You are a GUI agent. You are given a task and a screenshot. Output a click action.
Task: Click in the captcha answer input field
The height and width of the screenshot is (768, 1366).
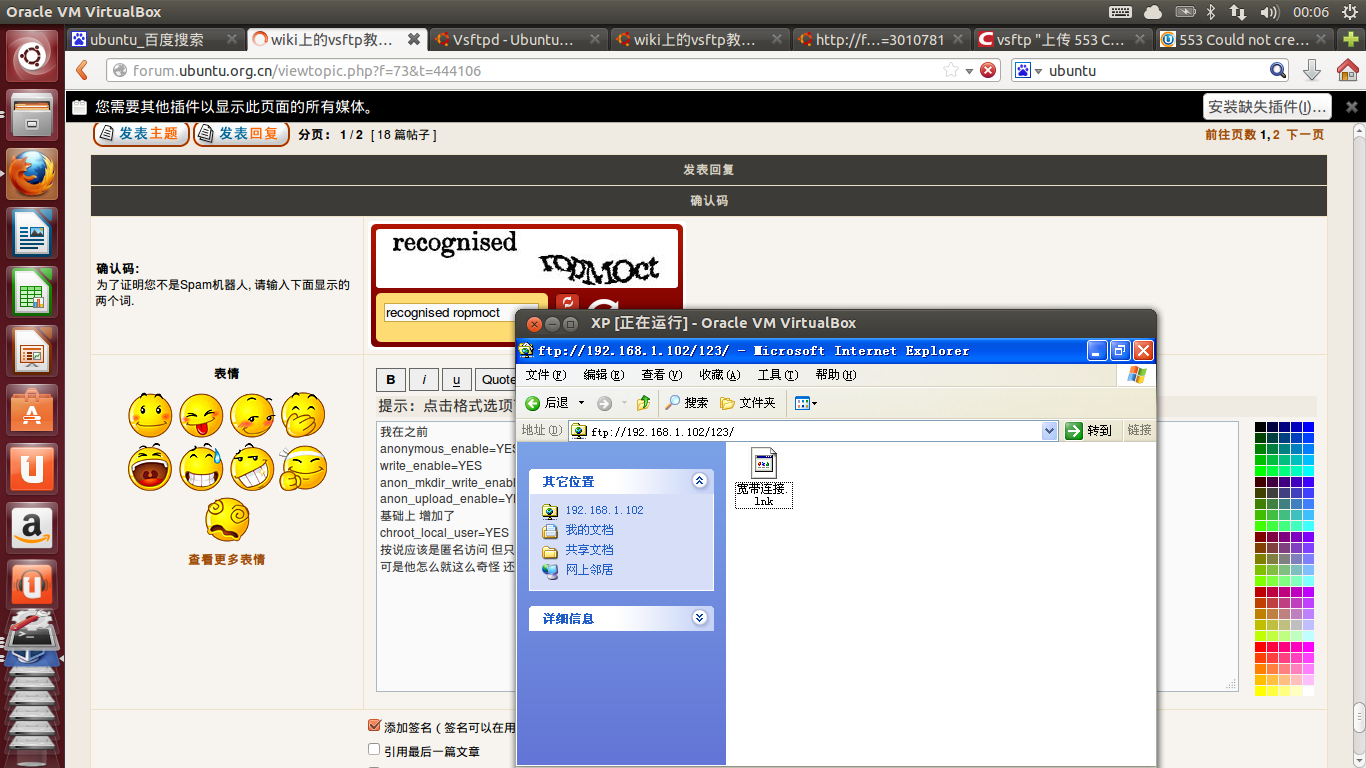click(x=462, y=313)
